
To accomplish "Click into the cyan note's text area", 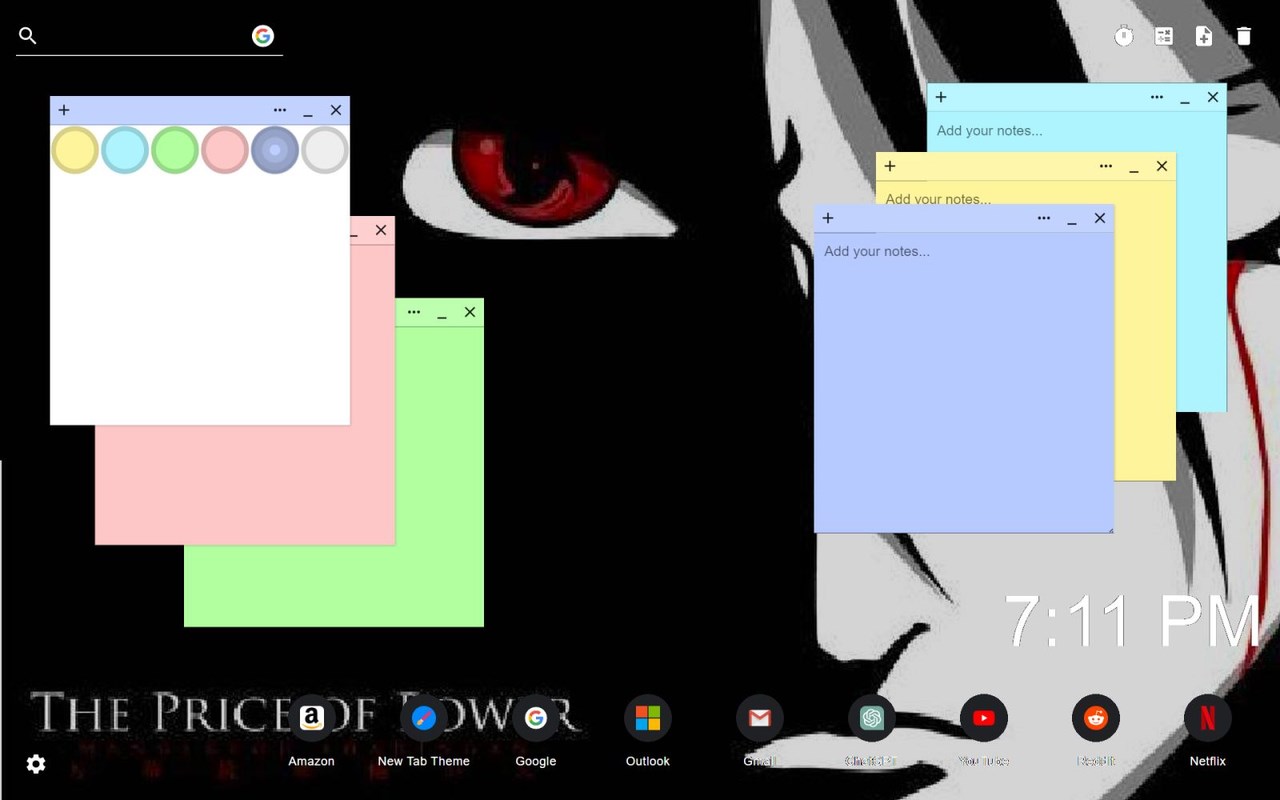I will click(1077, 131).
